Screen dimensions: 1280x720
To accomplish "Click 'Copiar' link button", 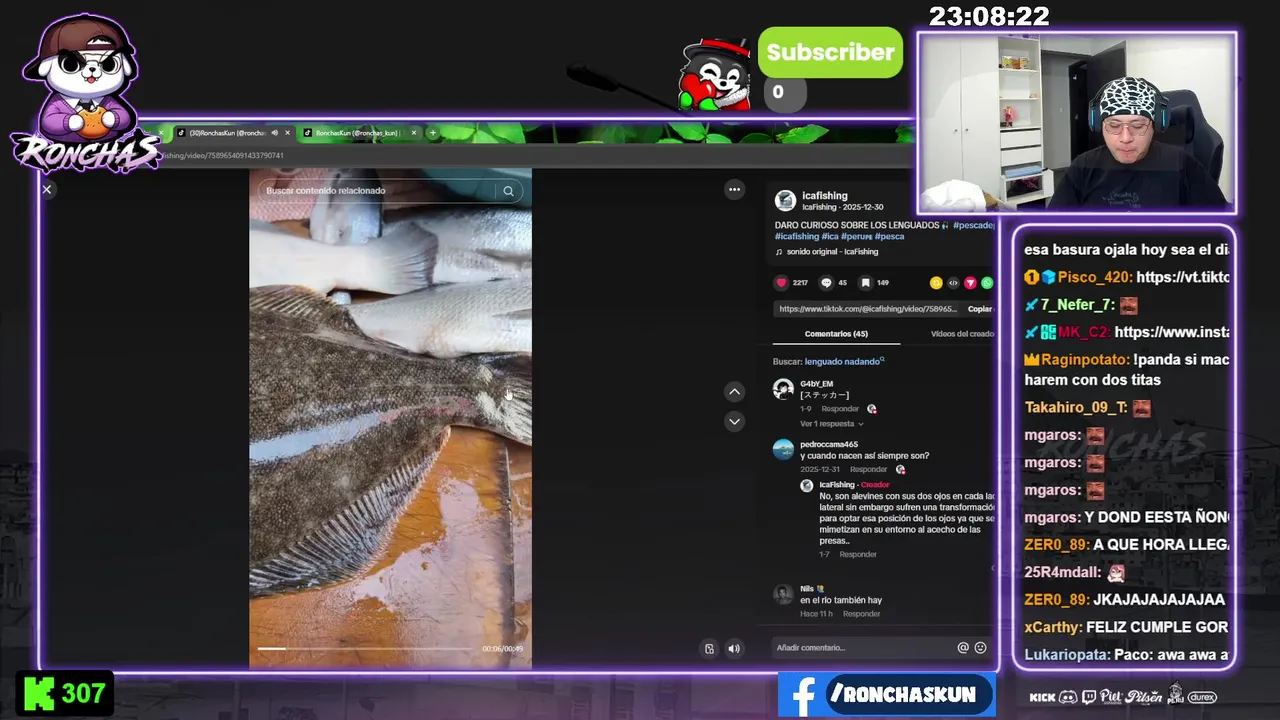I will tap(980, 309).
